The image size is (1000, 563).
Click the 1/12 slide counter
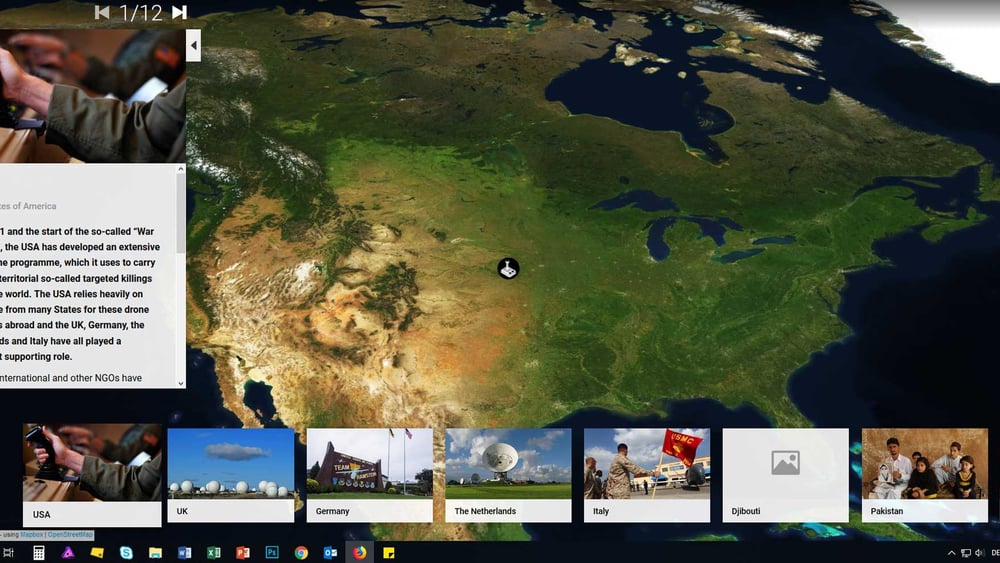[141, 12]
